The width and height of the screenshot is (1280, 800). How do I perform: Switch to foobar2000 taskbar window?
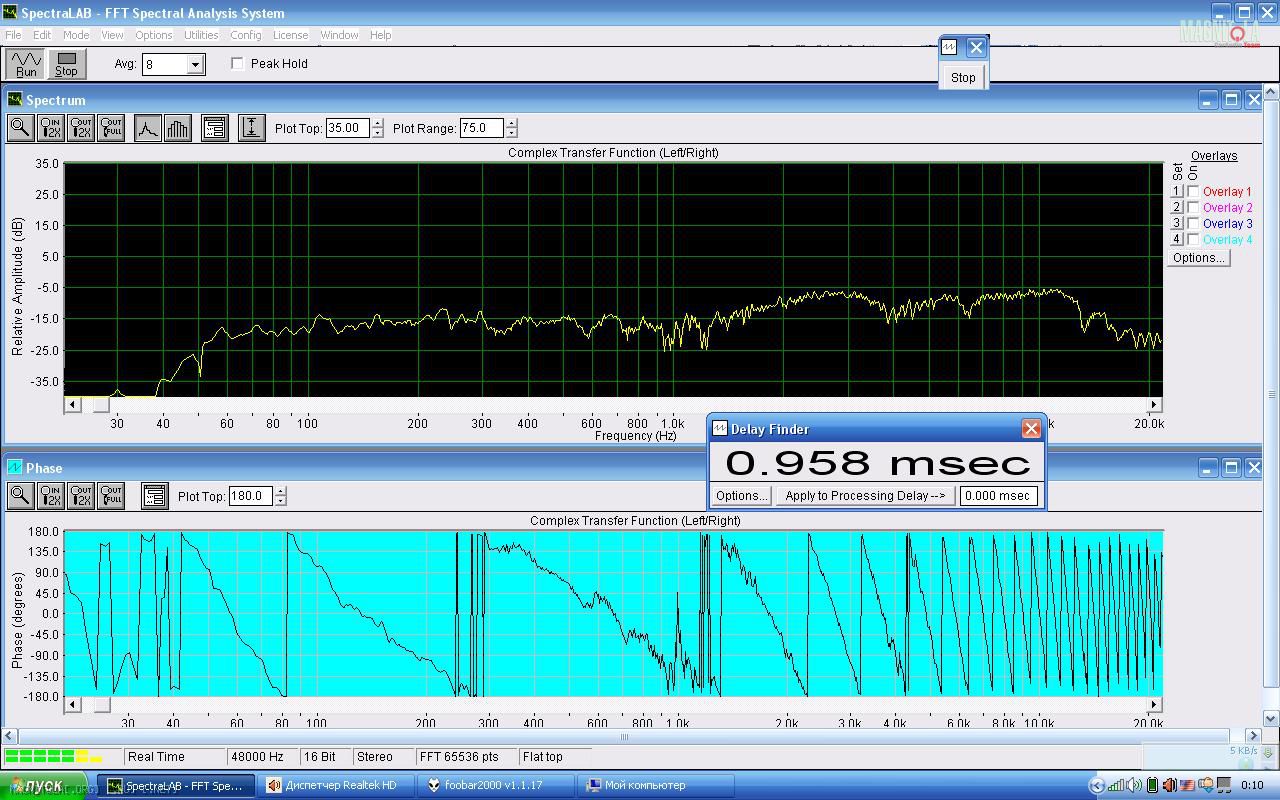tap(496, 785)
